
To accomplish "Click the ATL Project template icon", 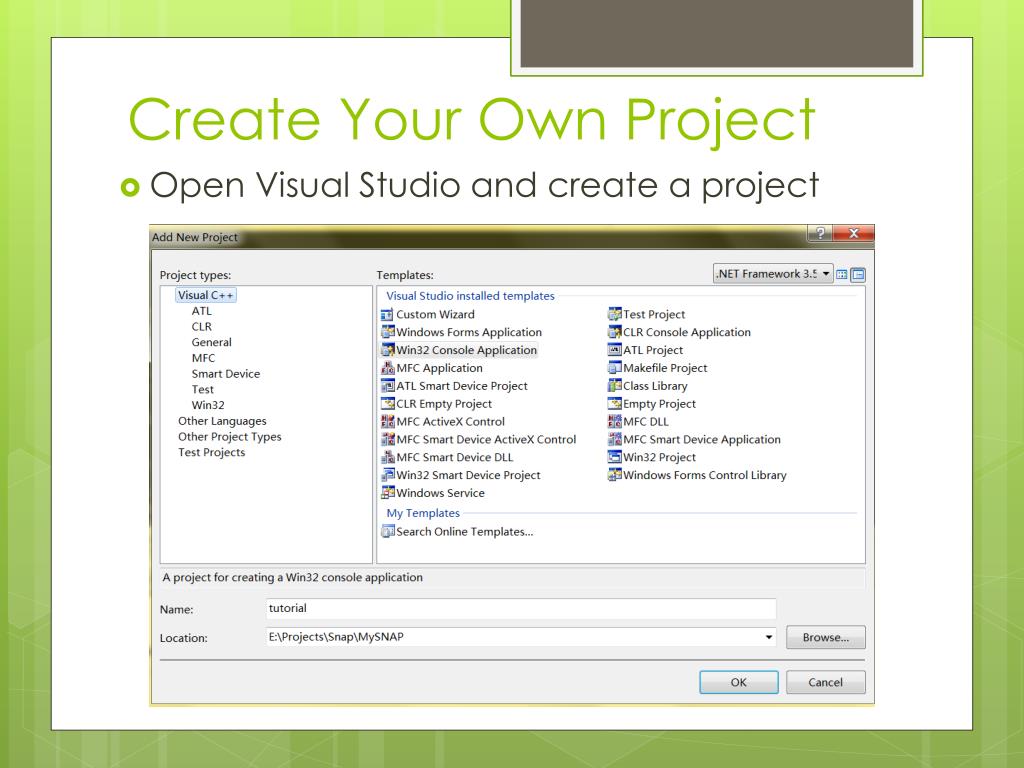I will pyautogui.click(x=615, y=350).
